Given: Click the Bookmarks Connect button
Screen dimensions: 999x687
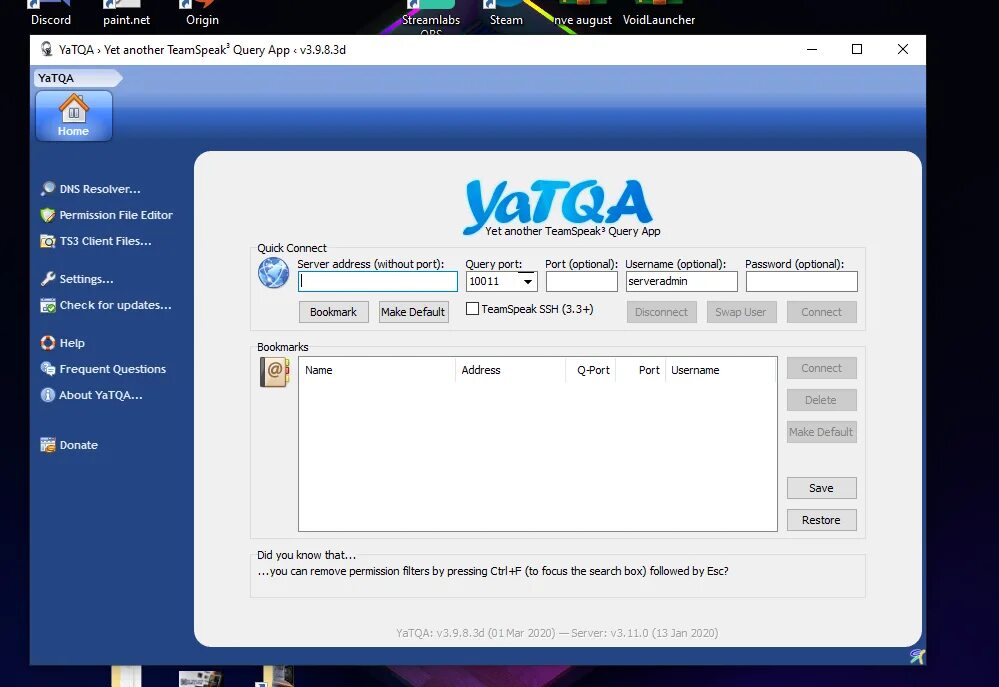Looking at the screenshot, I should coord(821,368).
